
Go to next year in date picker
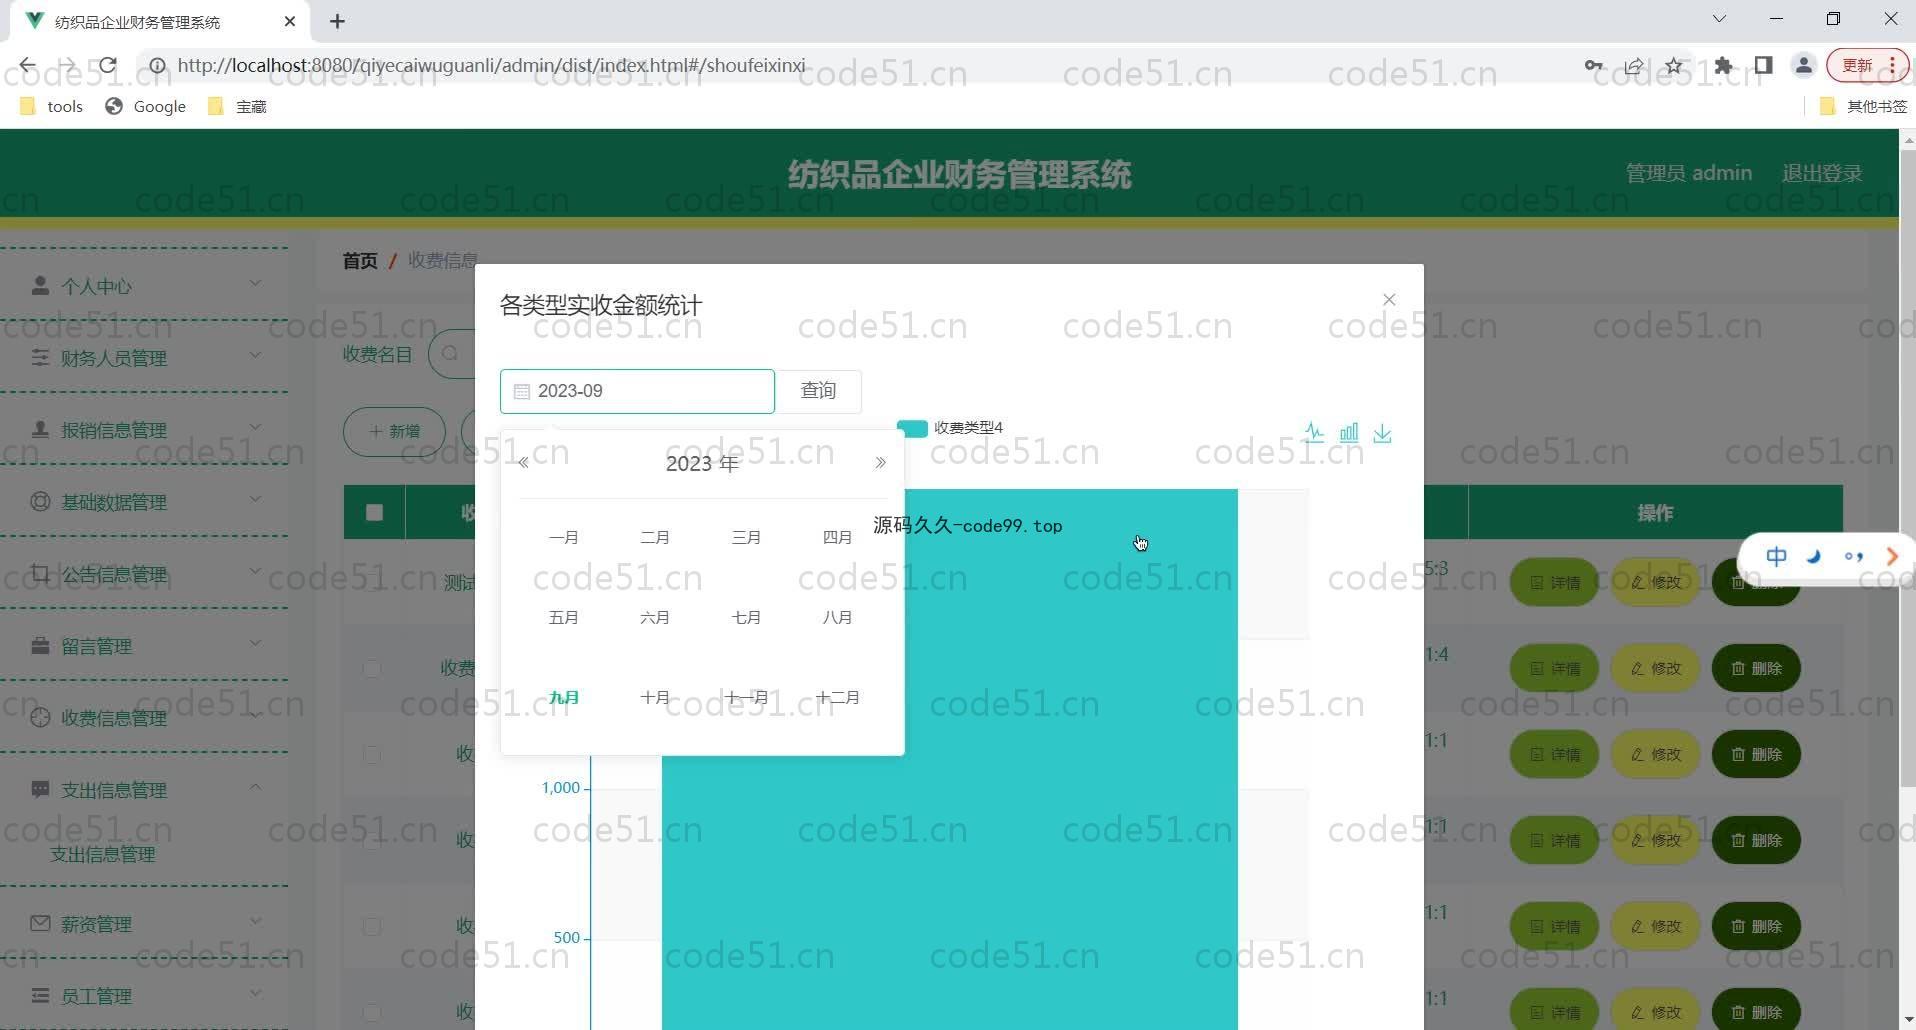point(880,463)
